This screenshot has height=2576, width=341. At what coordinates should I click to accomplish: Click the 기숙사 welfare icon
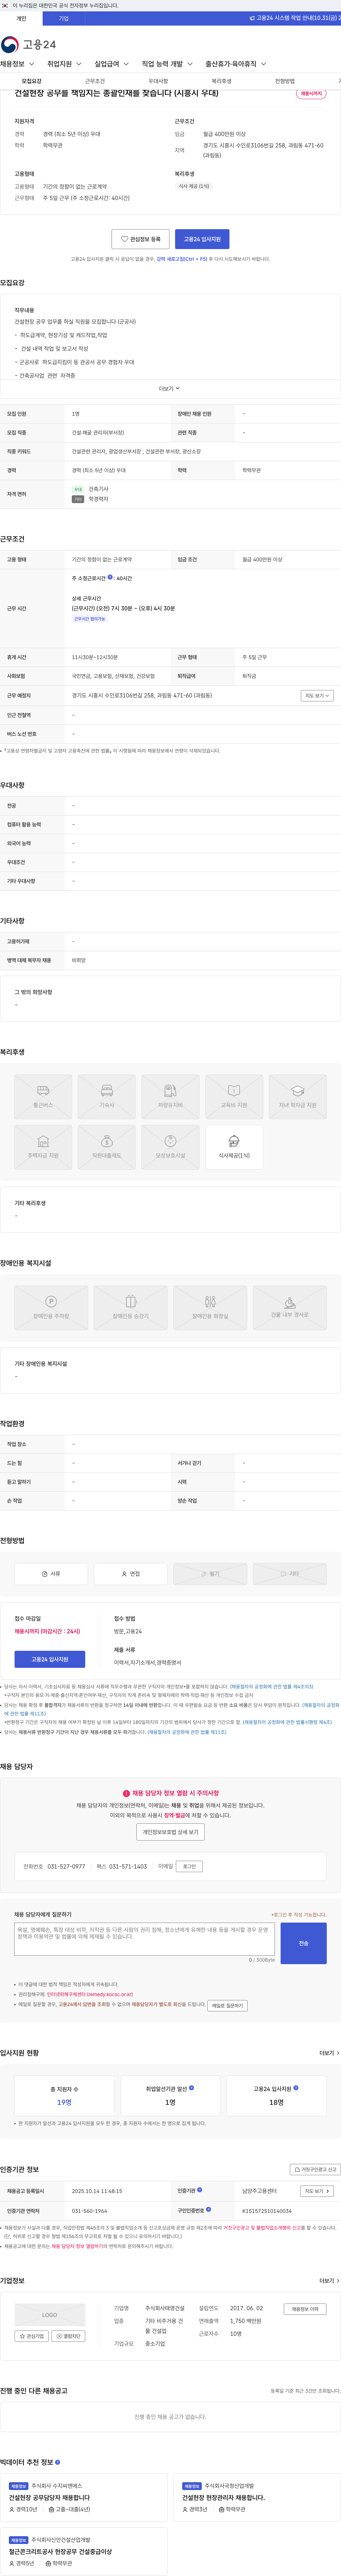click(107, 1096)
